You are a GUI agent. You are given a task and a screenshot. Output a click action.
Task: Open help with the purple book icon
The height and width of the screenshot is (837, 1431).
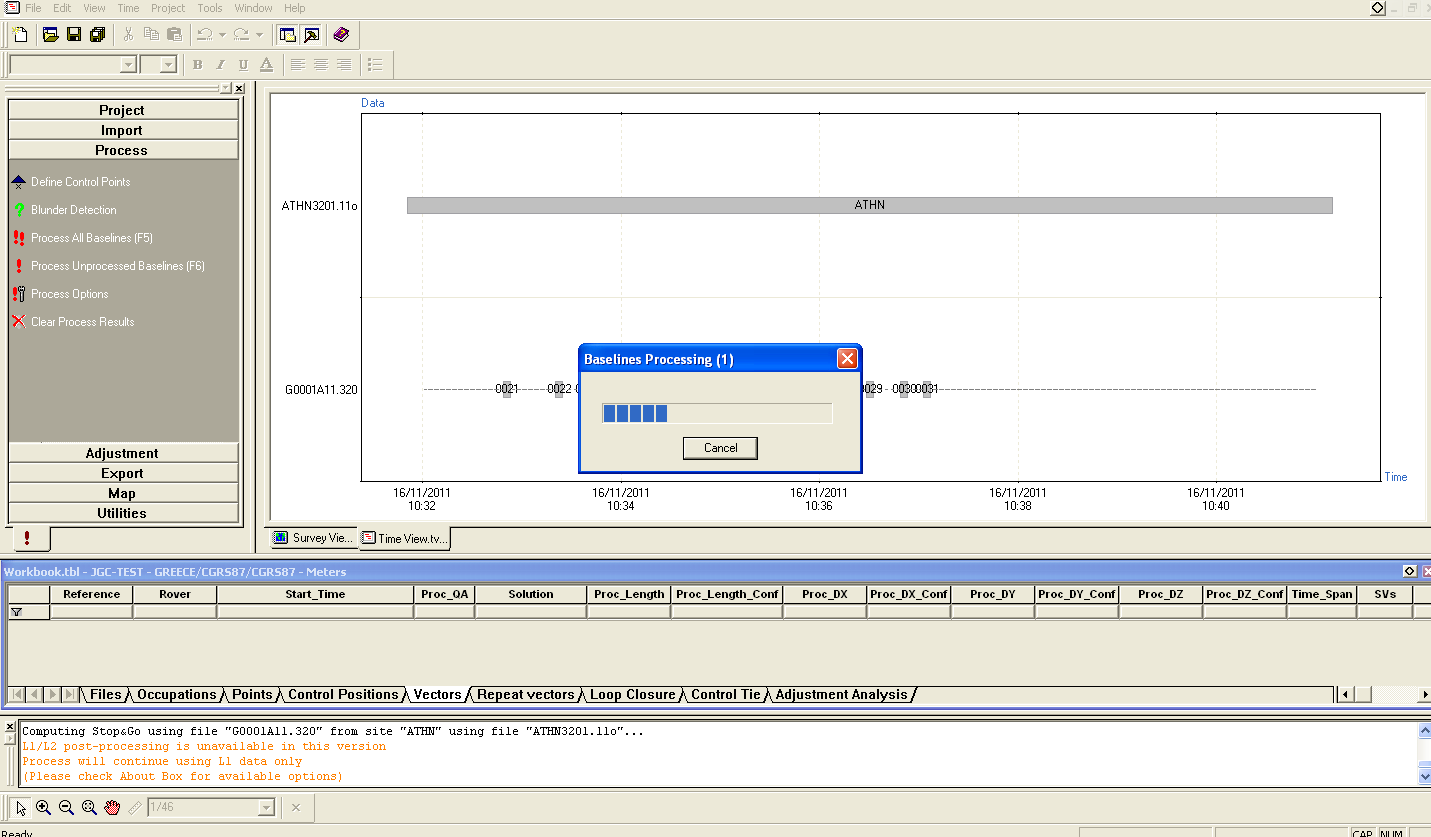(341, 35)
